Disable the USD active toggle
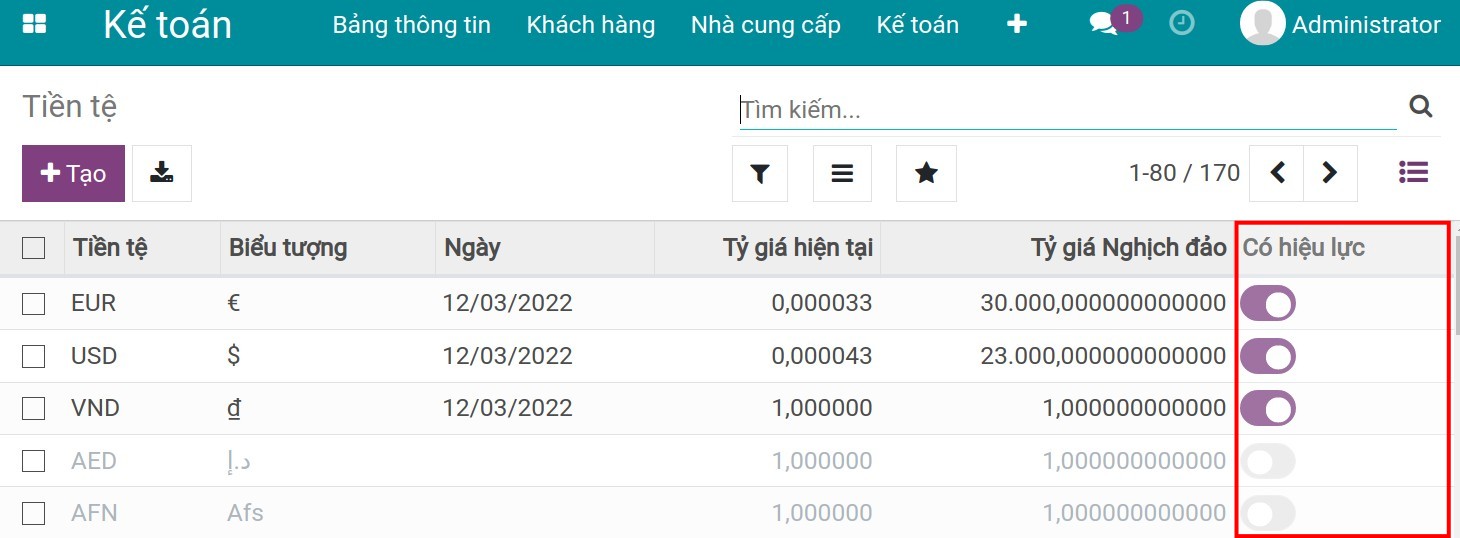 click(x=1268, y=356)
